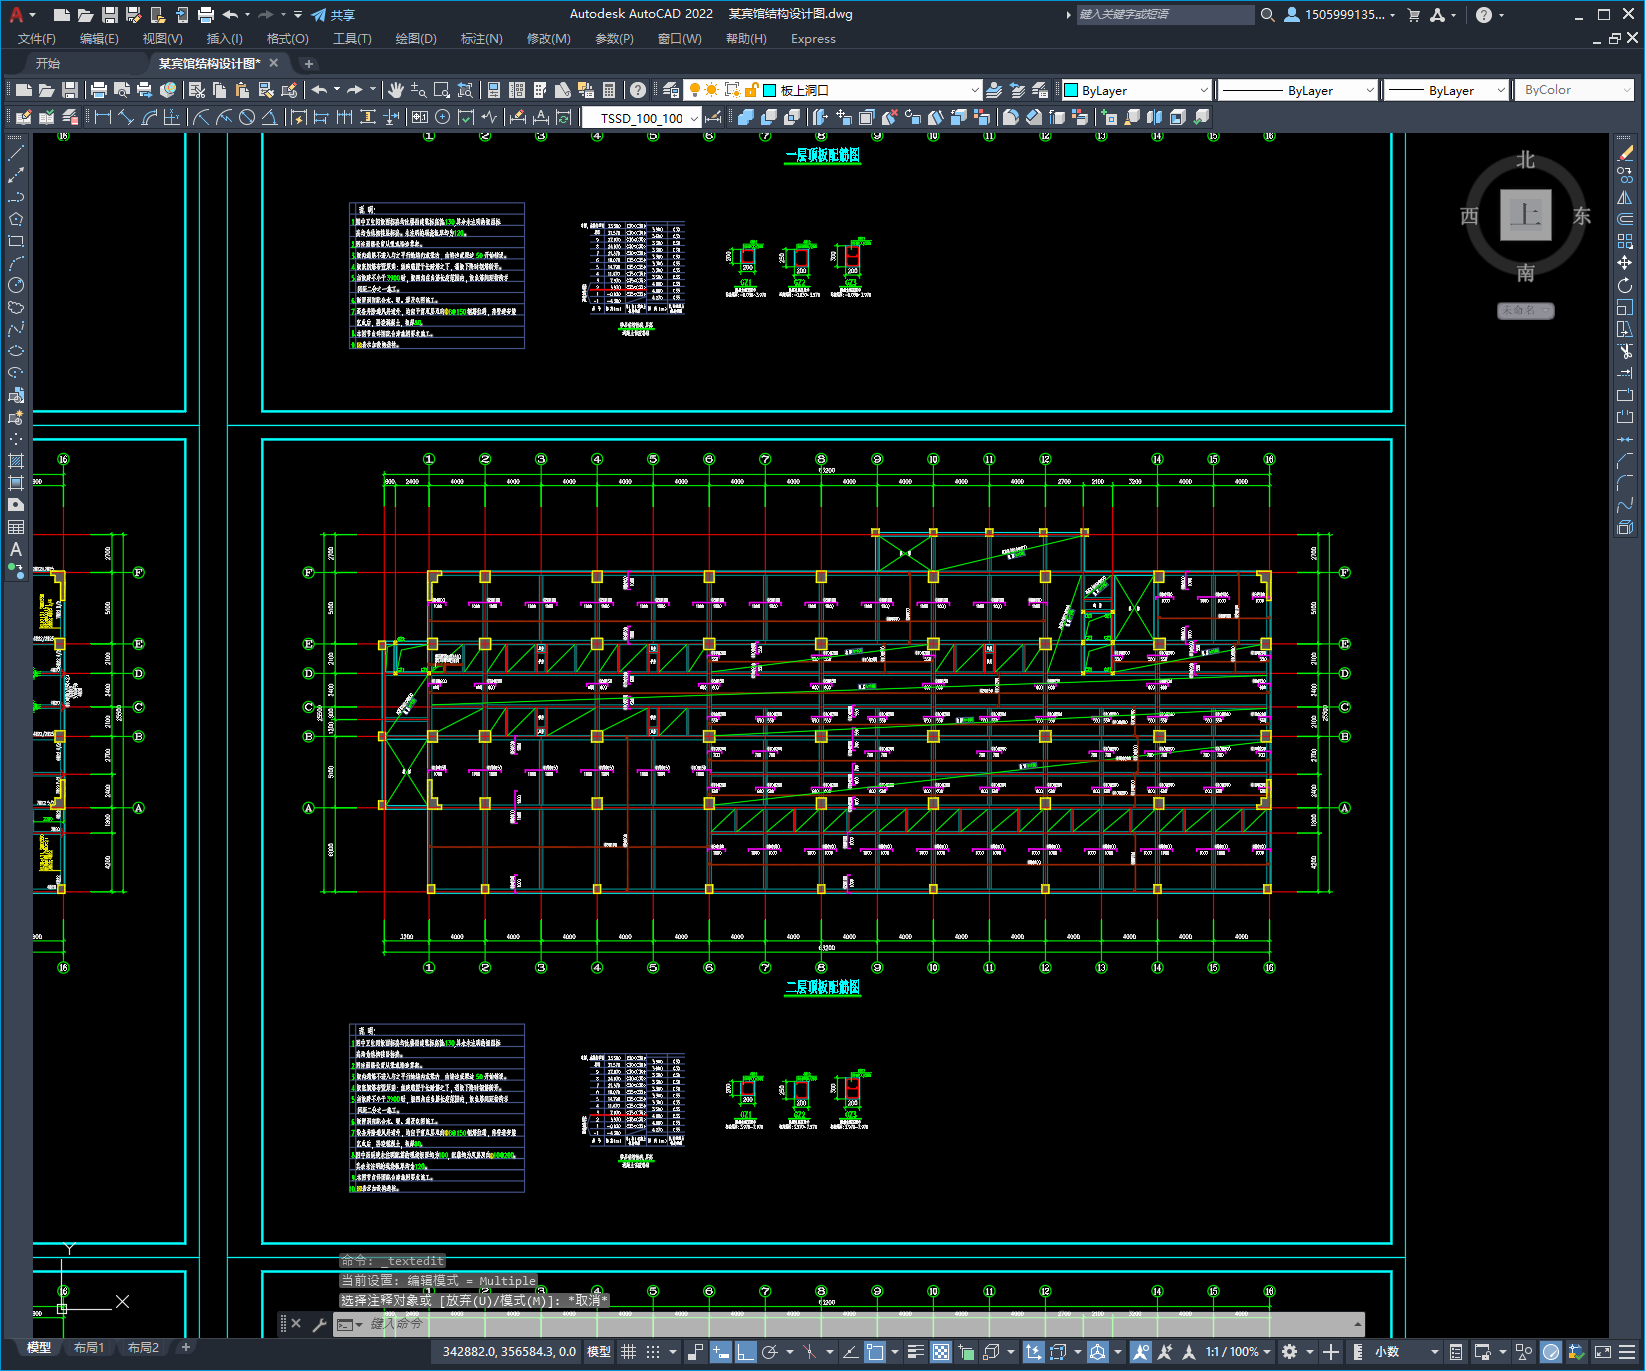Open the TSSD_100_100 dimension style dropdown

(695, 118)
